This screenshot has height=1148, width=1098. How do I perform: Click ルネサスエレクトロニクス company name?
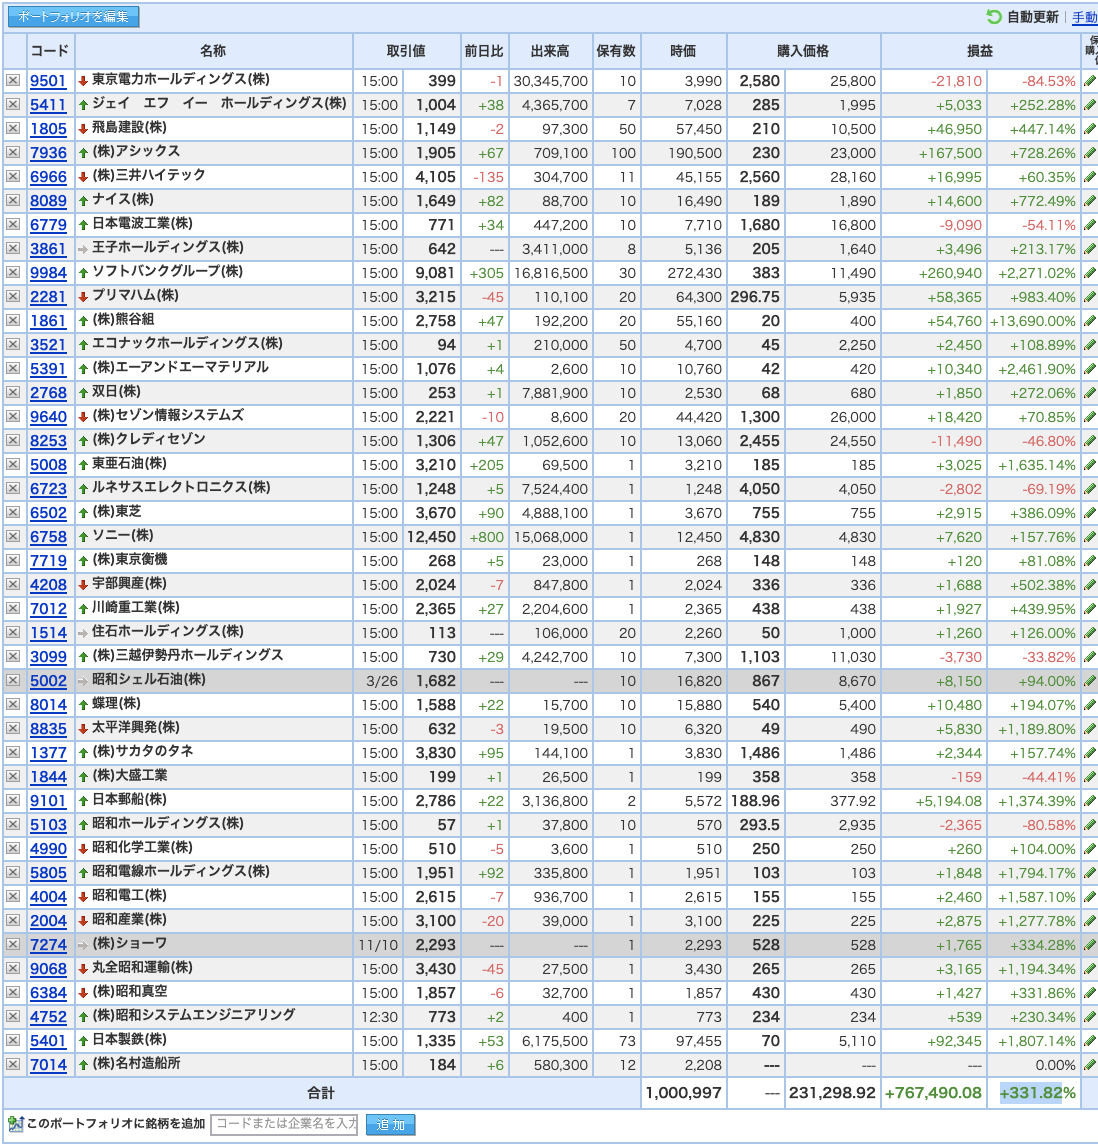point(182,488)
